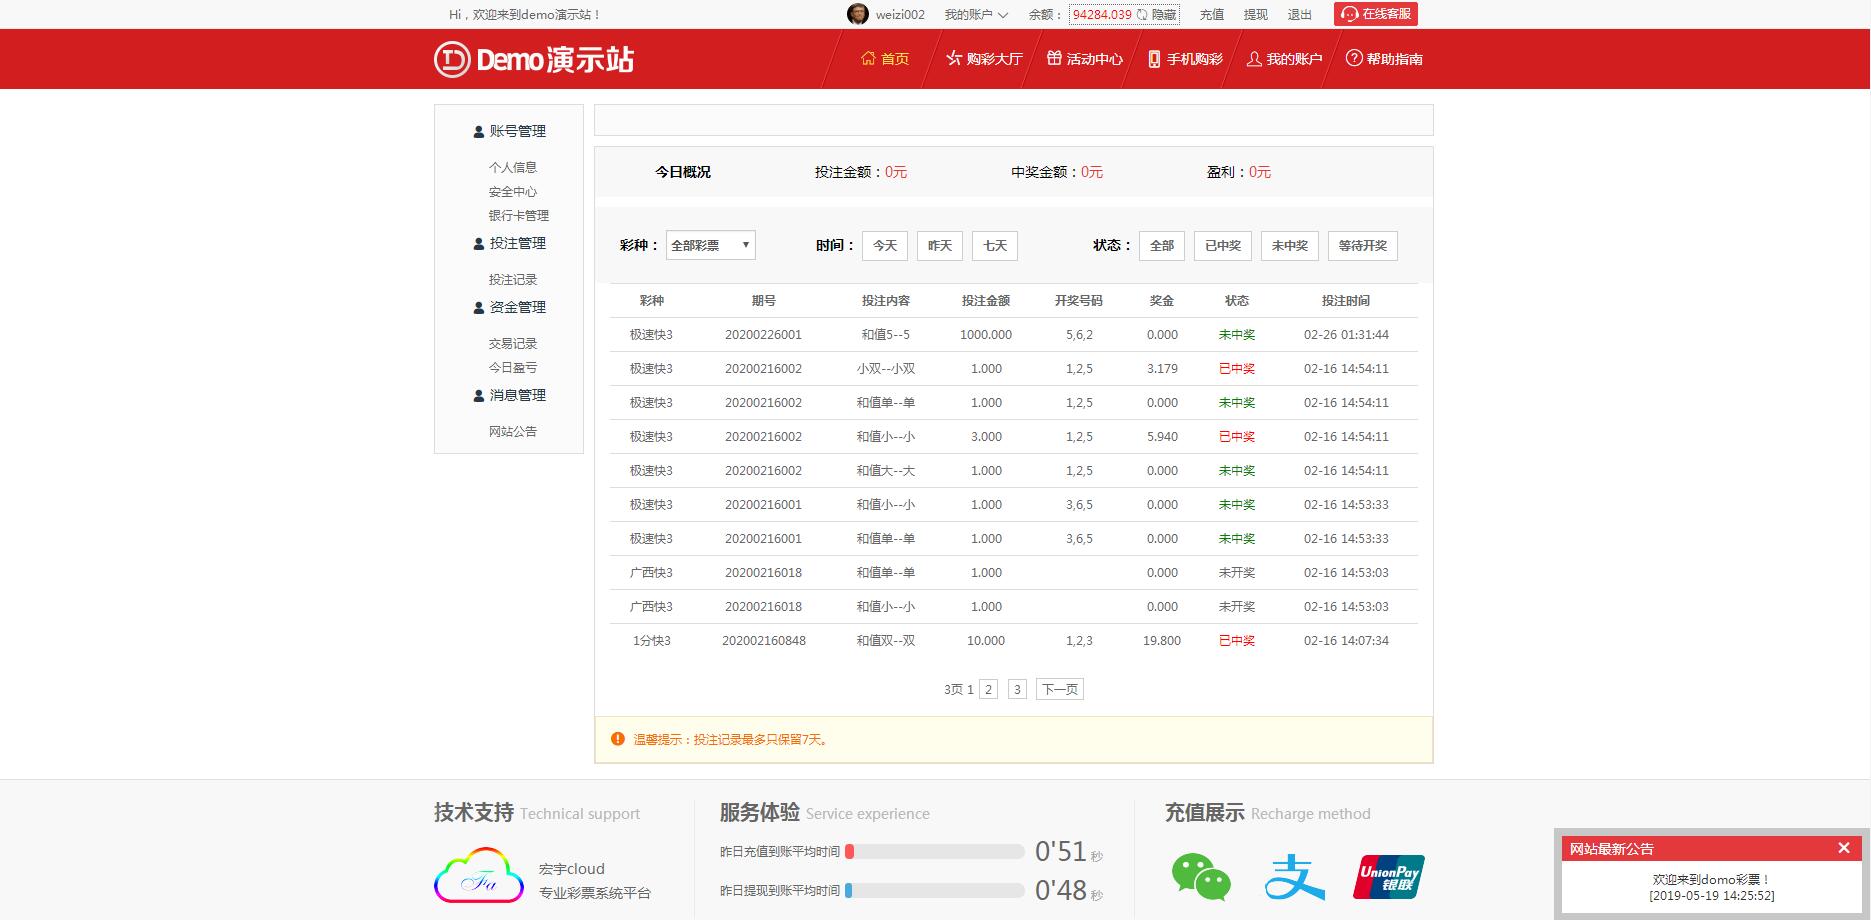Click bet content 小双--小双
The image size is (1871, 920).
[886, 369]
